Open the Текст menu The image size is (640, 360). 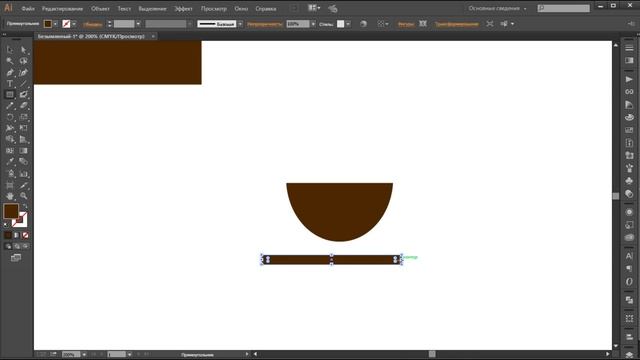tap(124, 9)
